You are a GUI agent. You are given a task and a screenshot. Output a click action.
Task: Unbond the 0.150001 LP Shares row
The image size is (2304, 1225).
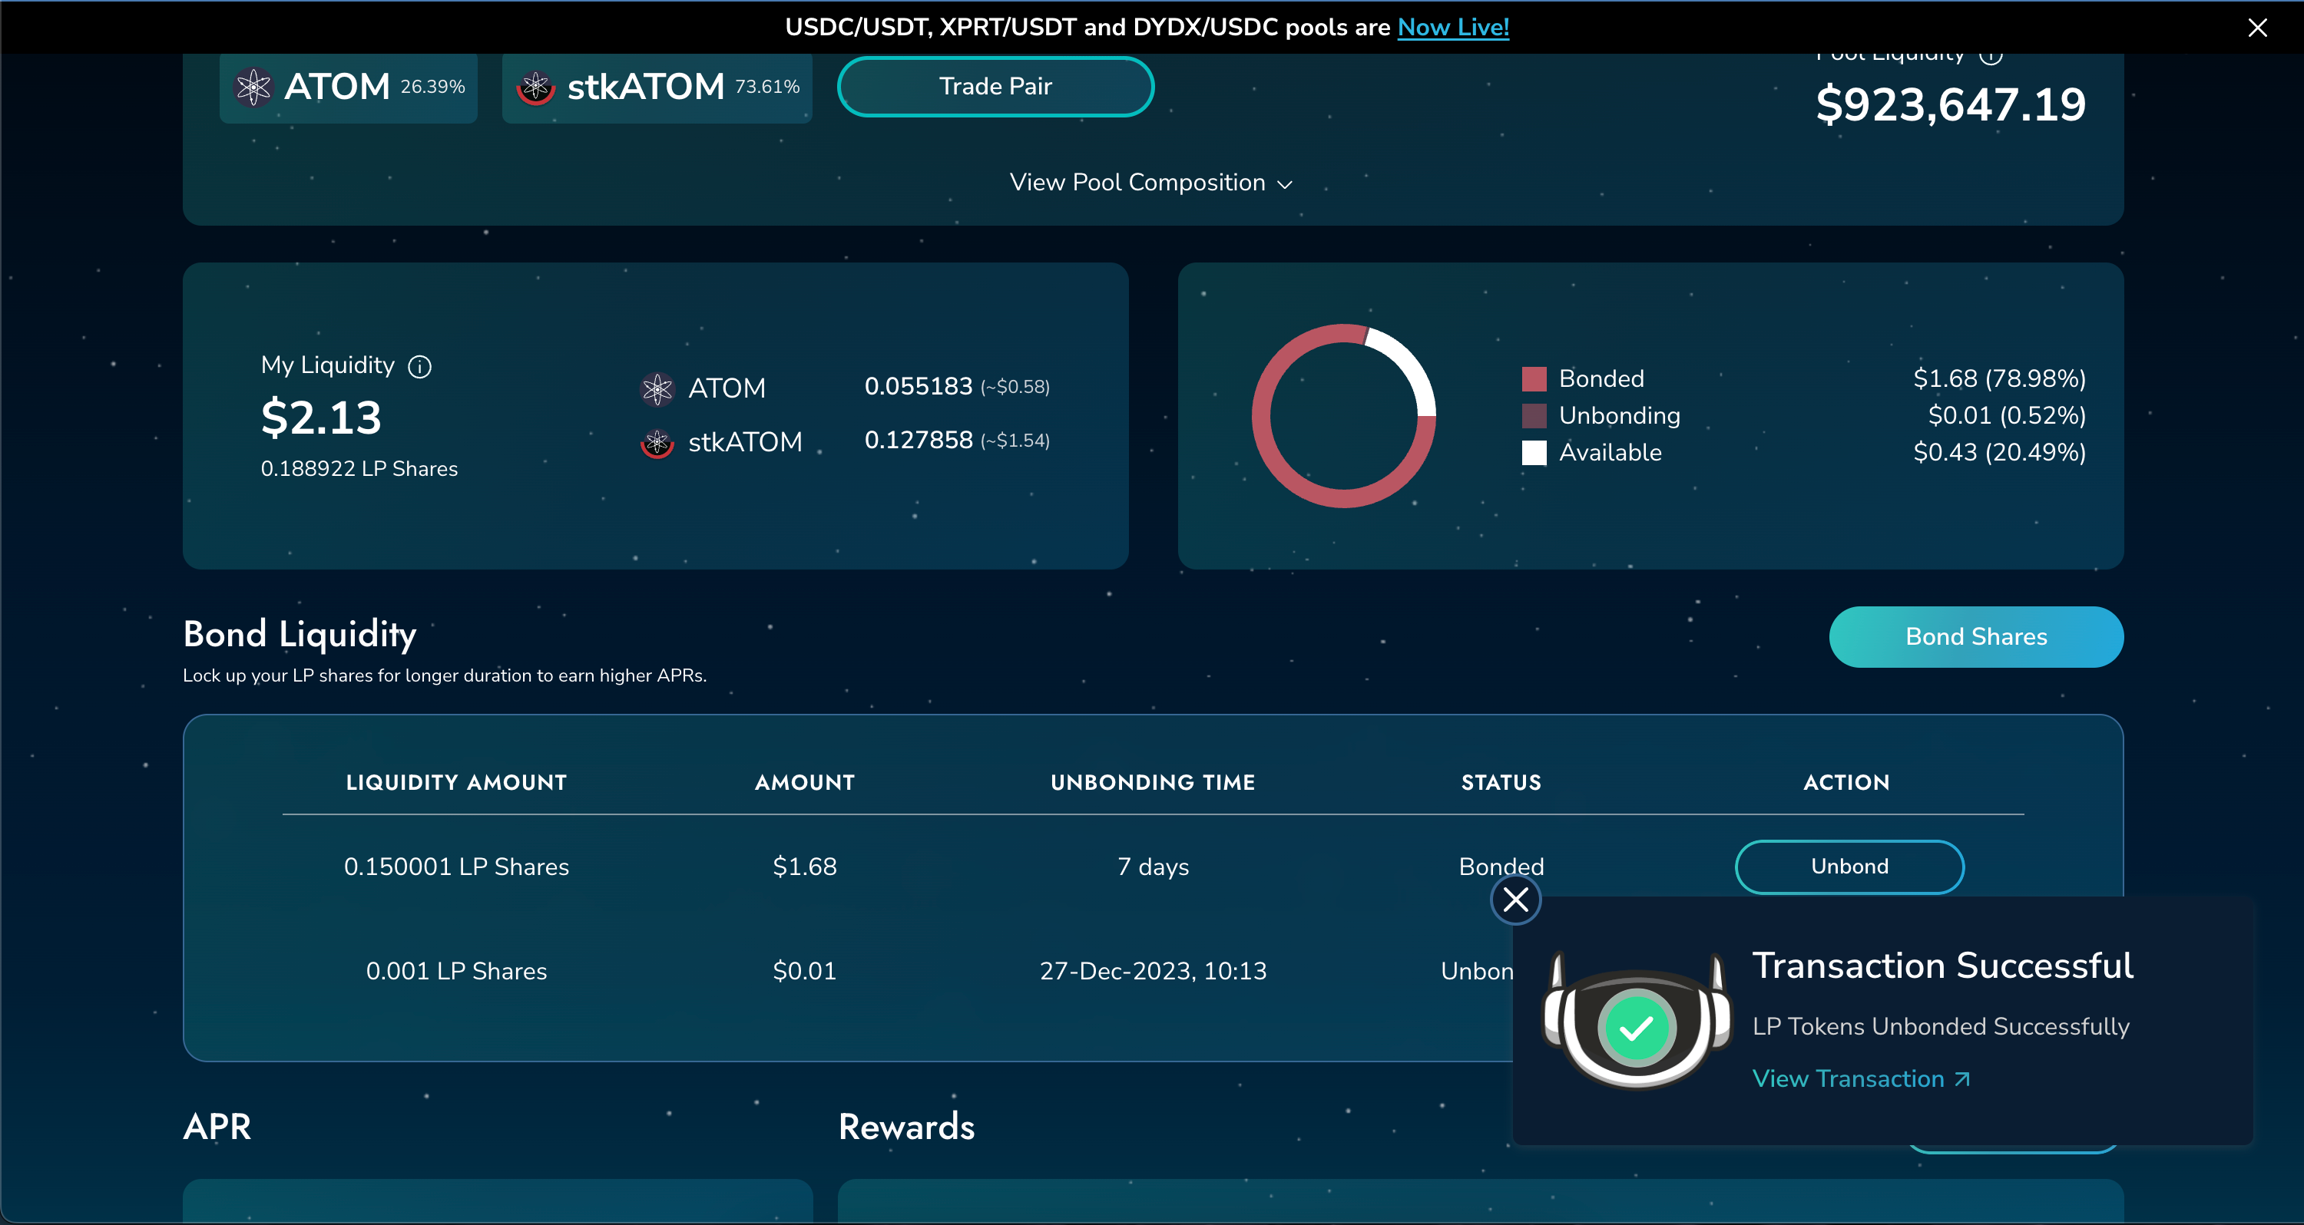1849,867
